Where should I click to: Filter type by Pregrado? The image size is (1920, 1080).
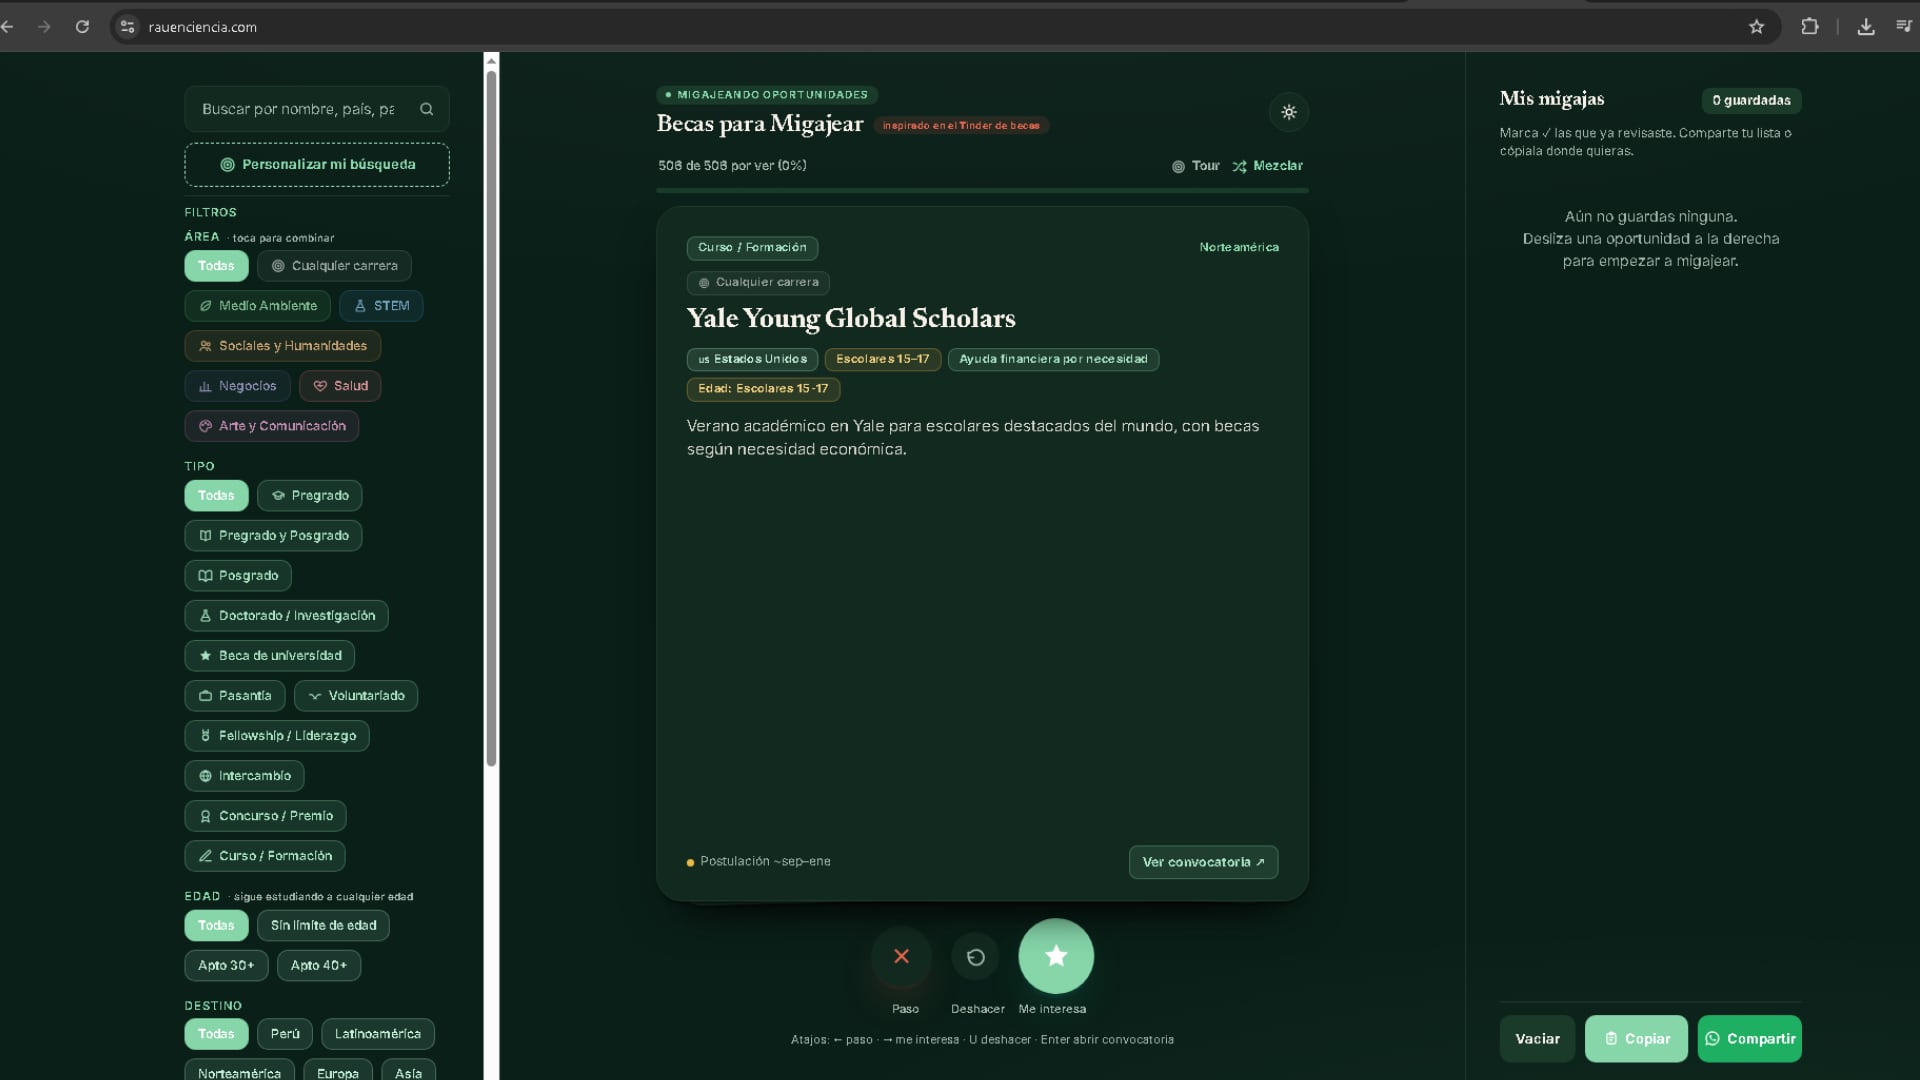[310, 496]
